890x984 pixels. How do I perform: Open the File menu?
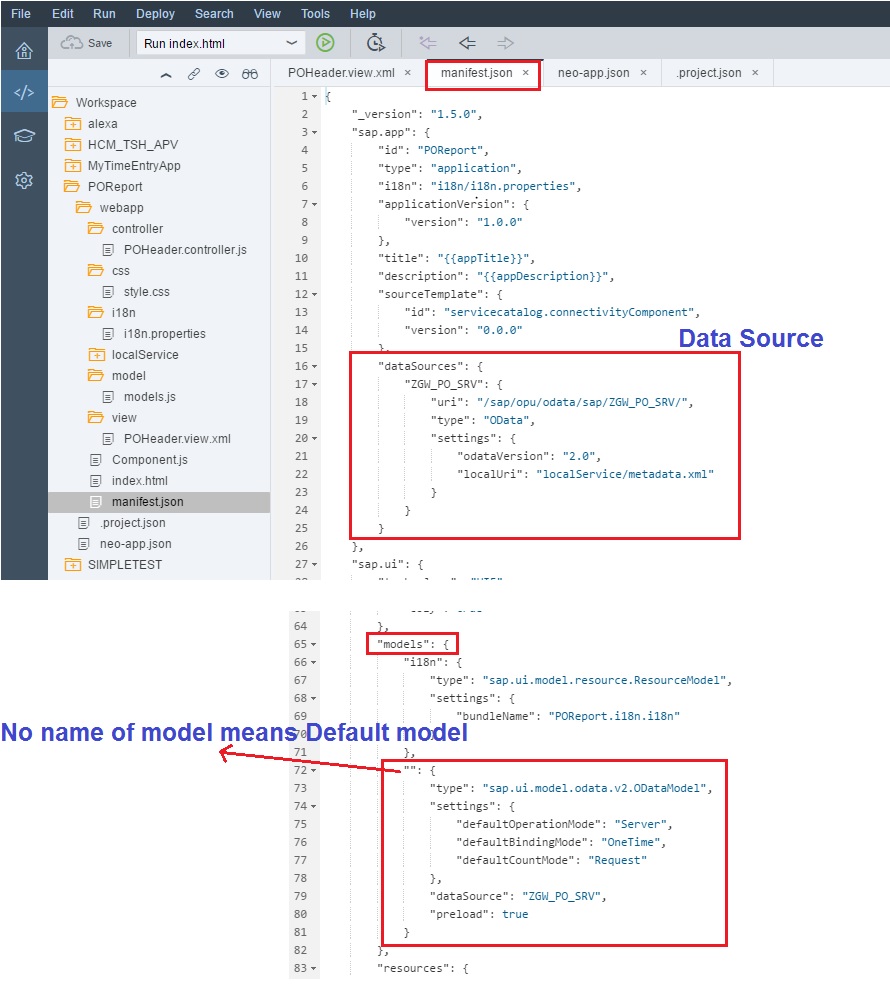(x=21, y=13)
